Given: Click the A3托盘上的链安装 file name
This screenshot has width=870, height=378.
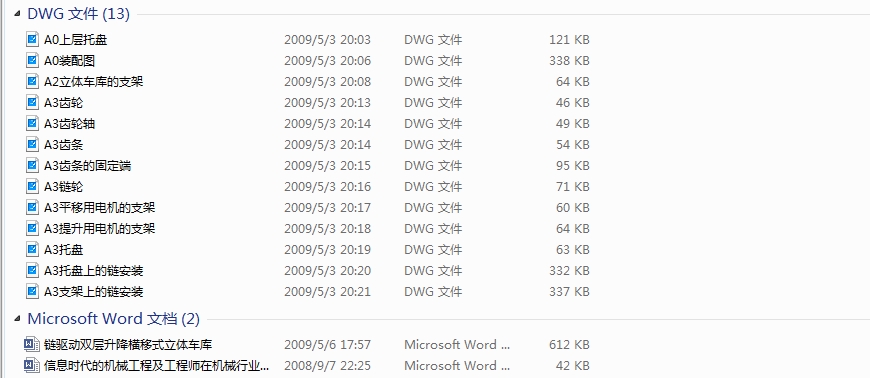Looking at the screenshot, I should (94, 271).
